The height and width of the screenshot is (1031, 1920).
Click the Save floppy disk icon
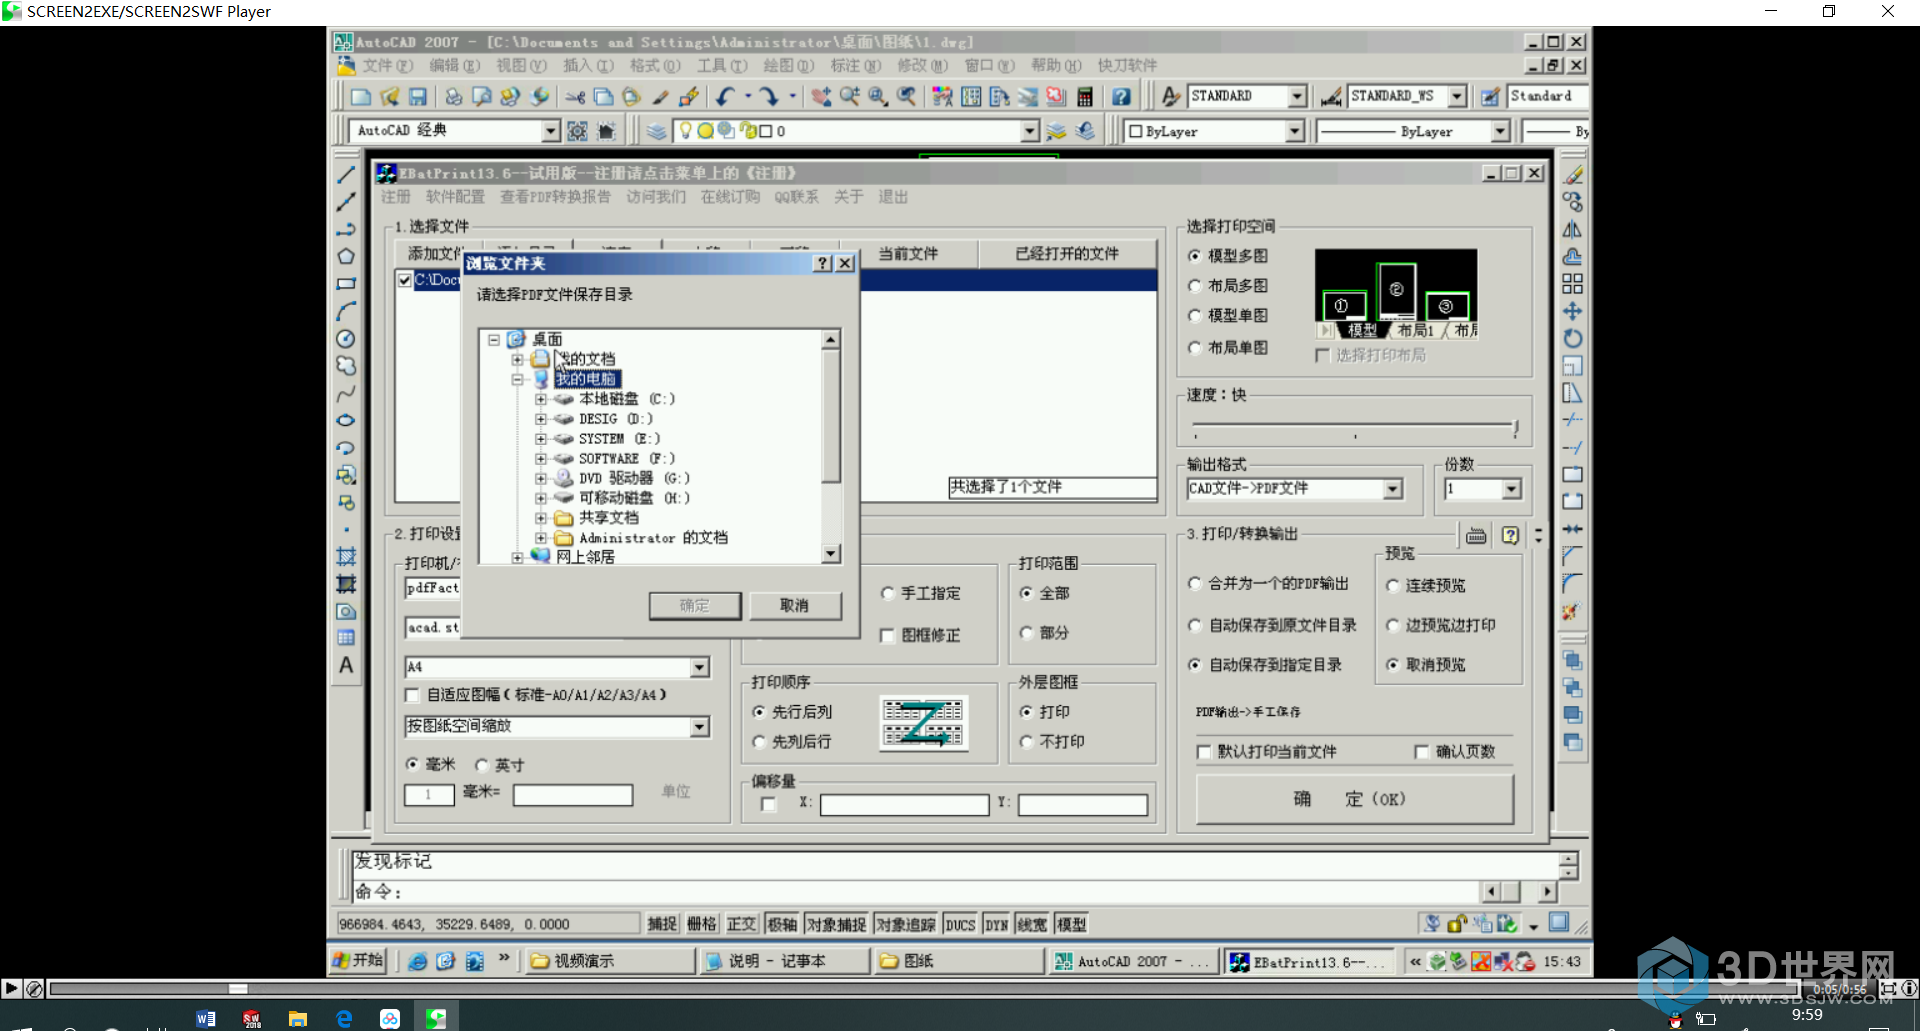click(418, 97)
